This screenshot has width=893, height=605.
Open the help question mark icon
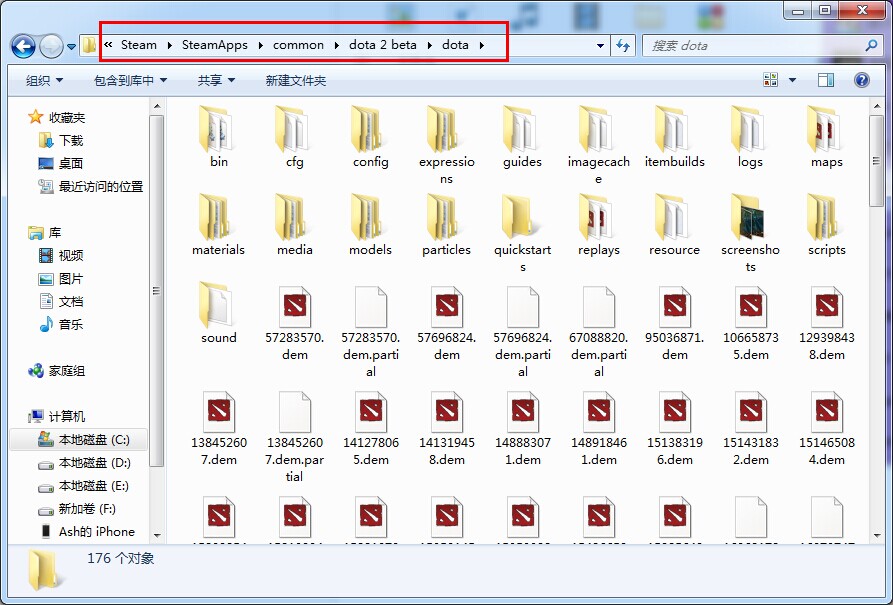coord(862,80)
